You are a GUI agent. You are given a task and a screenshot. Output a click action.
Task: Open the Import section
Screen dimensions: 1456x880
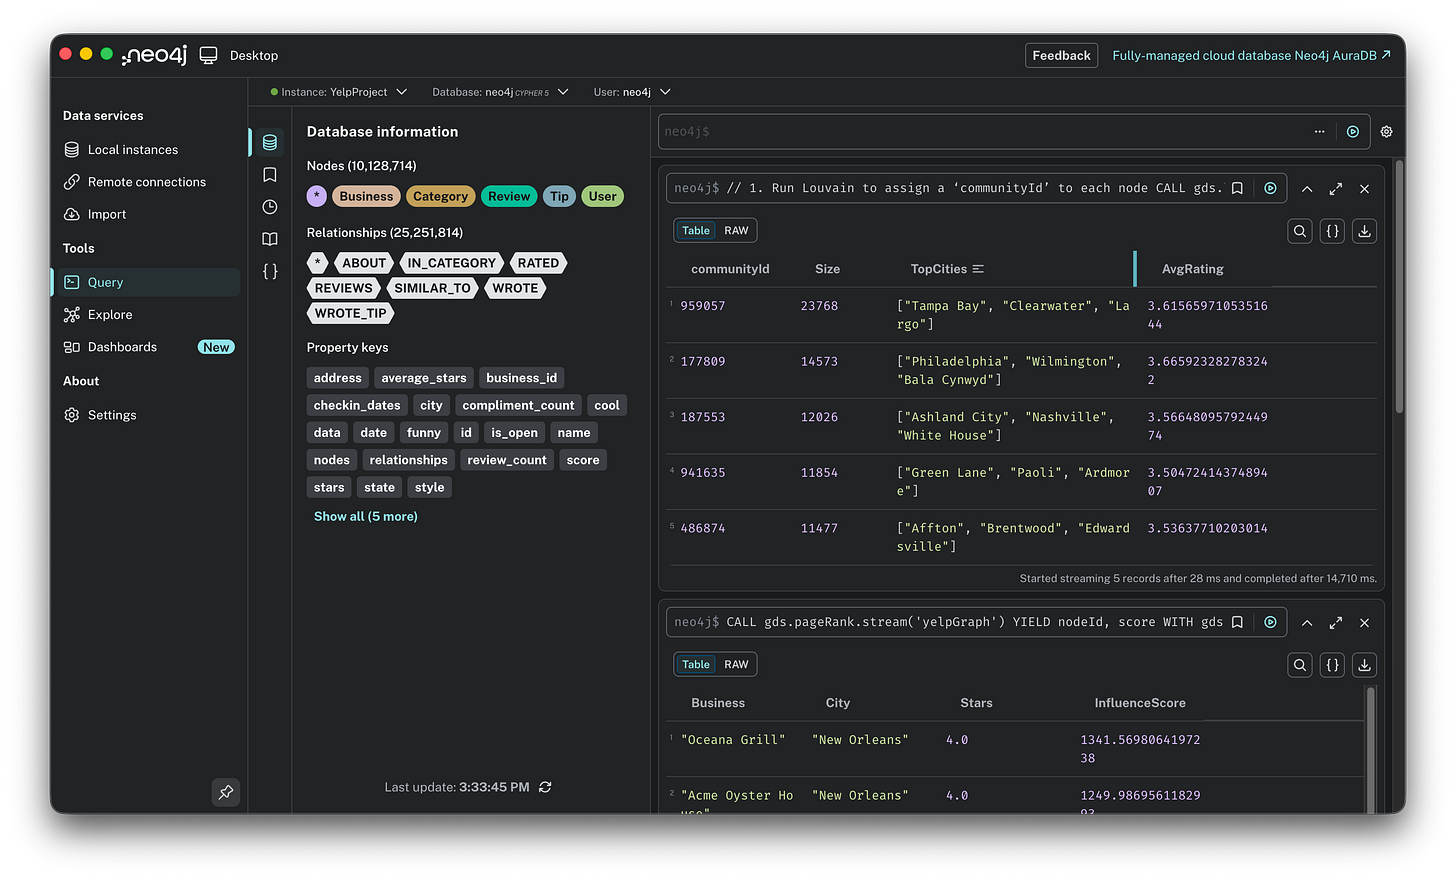pyautogui.click(x=146, y=214)
